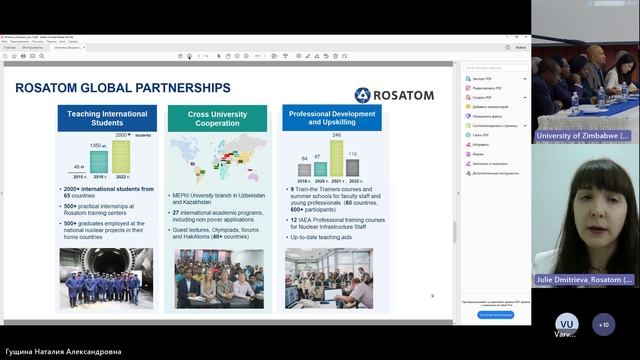Click the More tools entry
Image resolution: width=640 pixels, height=360 pixels.
pos(492,173)
